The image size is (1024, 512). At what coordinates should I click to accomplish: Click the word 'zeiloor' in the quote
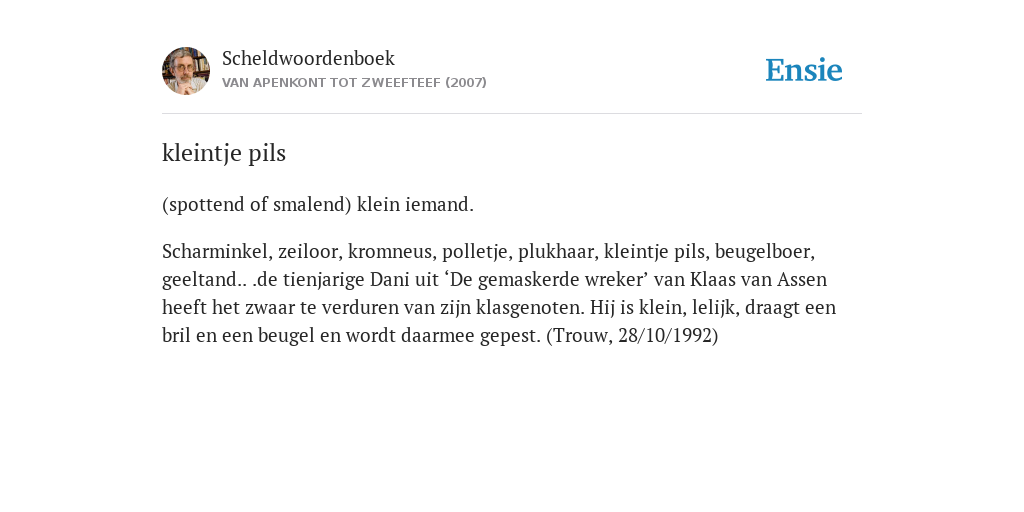click(x=310, y=251)
